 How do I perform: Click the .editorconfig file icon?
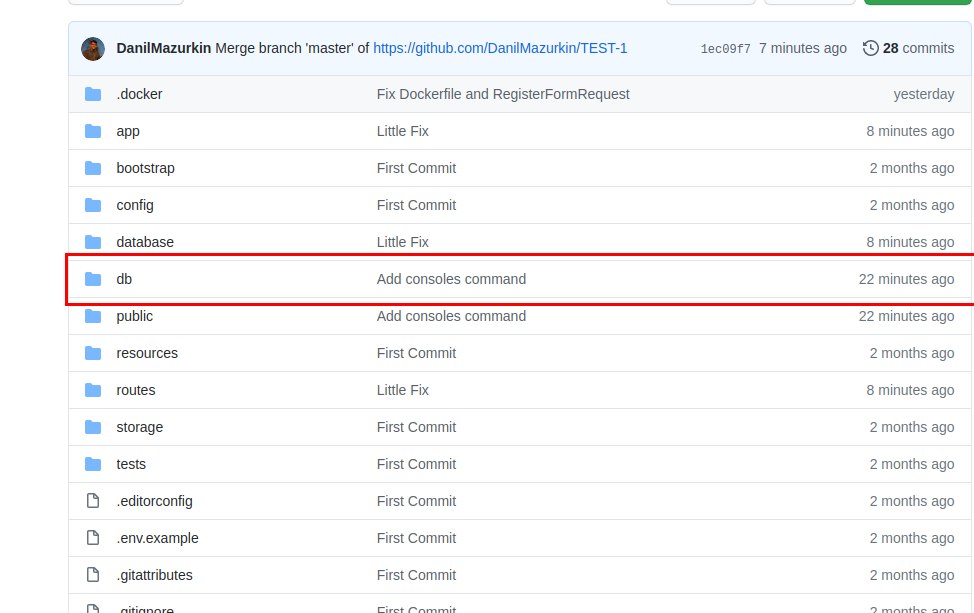93,501
